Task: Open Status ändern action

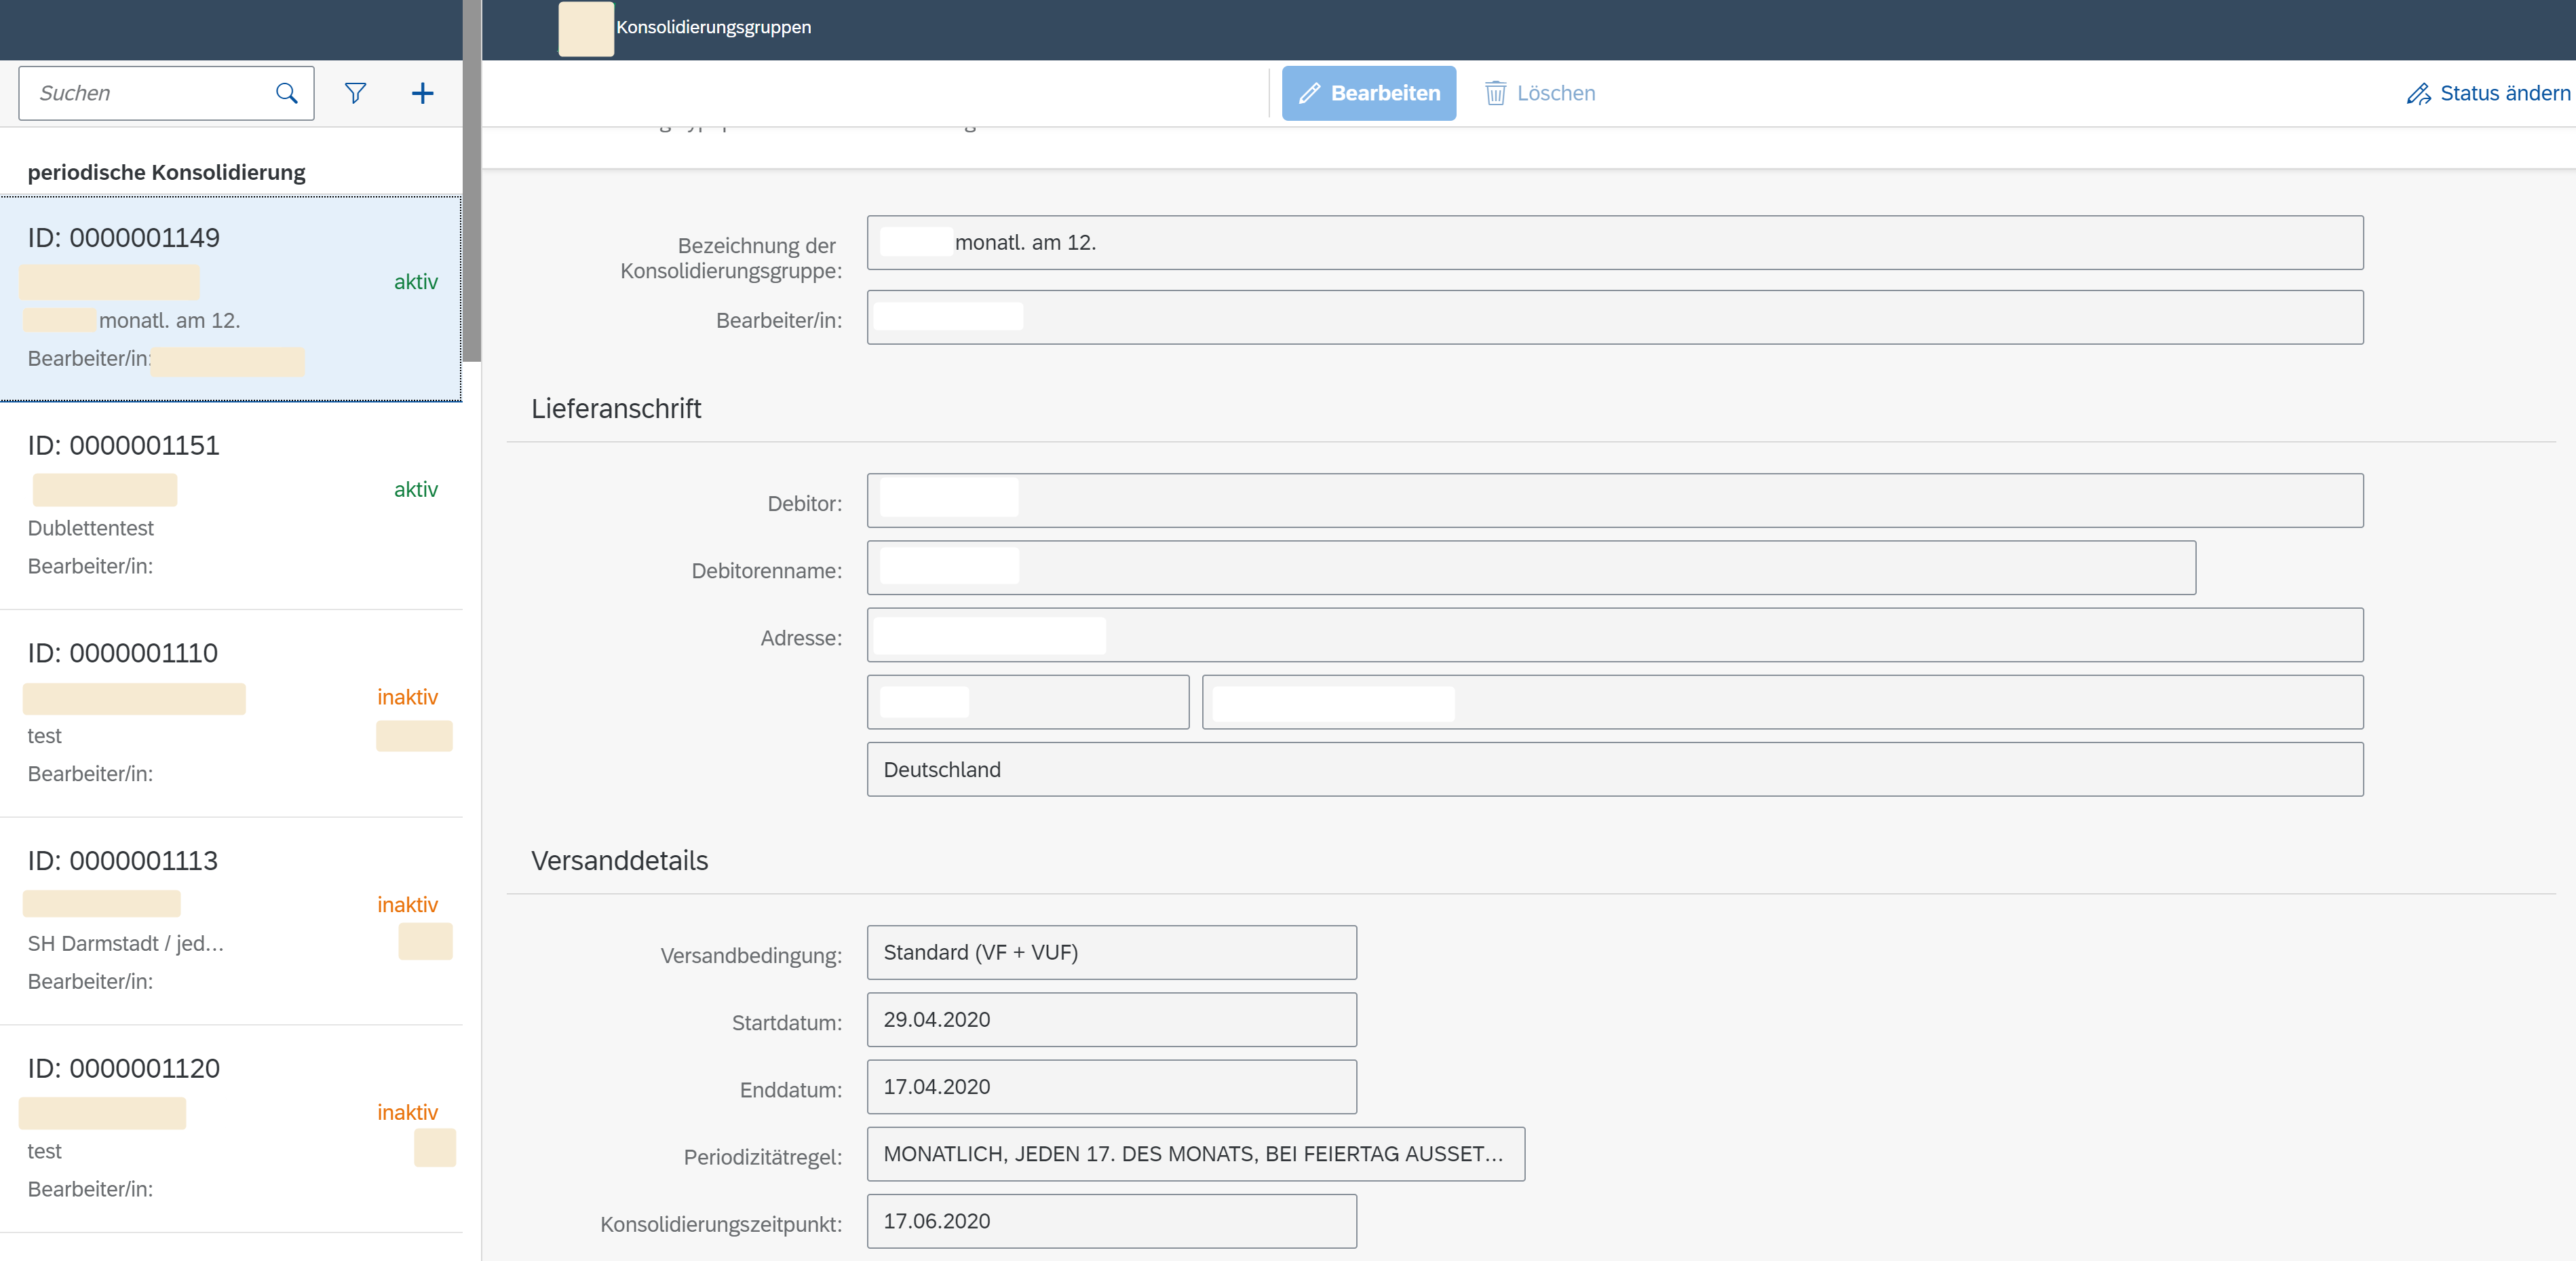Action: pos(2488,93)
